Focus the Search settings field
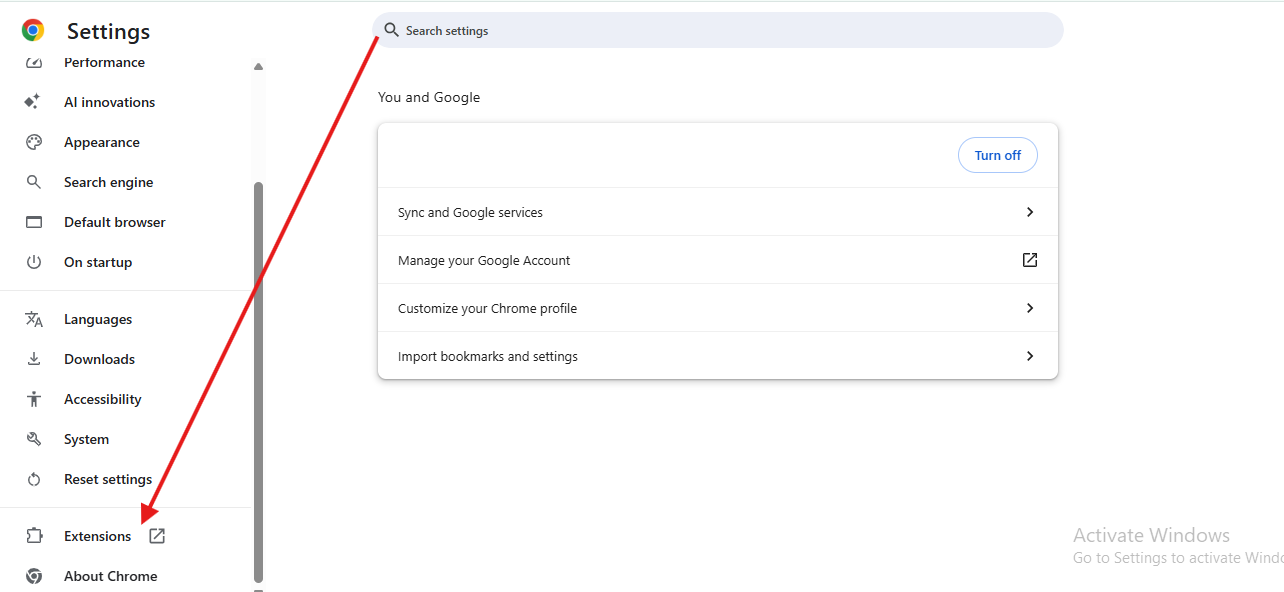The height and width of the screenshot is (592, 1284). (x=718, y=30)
